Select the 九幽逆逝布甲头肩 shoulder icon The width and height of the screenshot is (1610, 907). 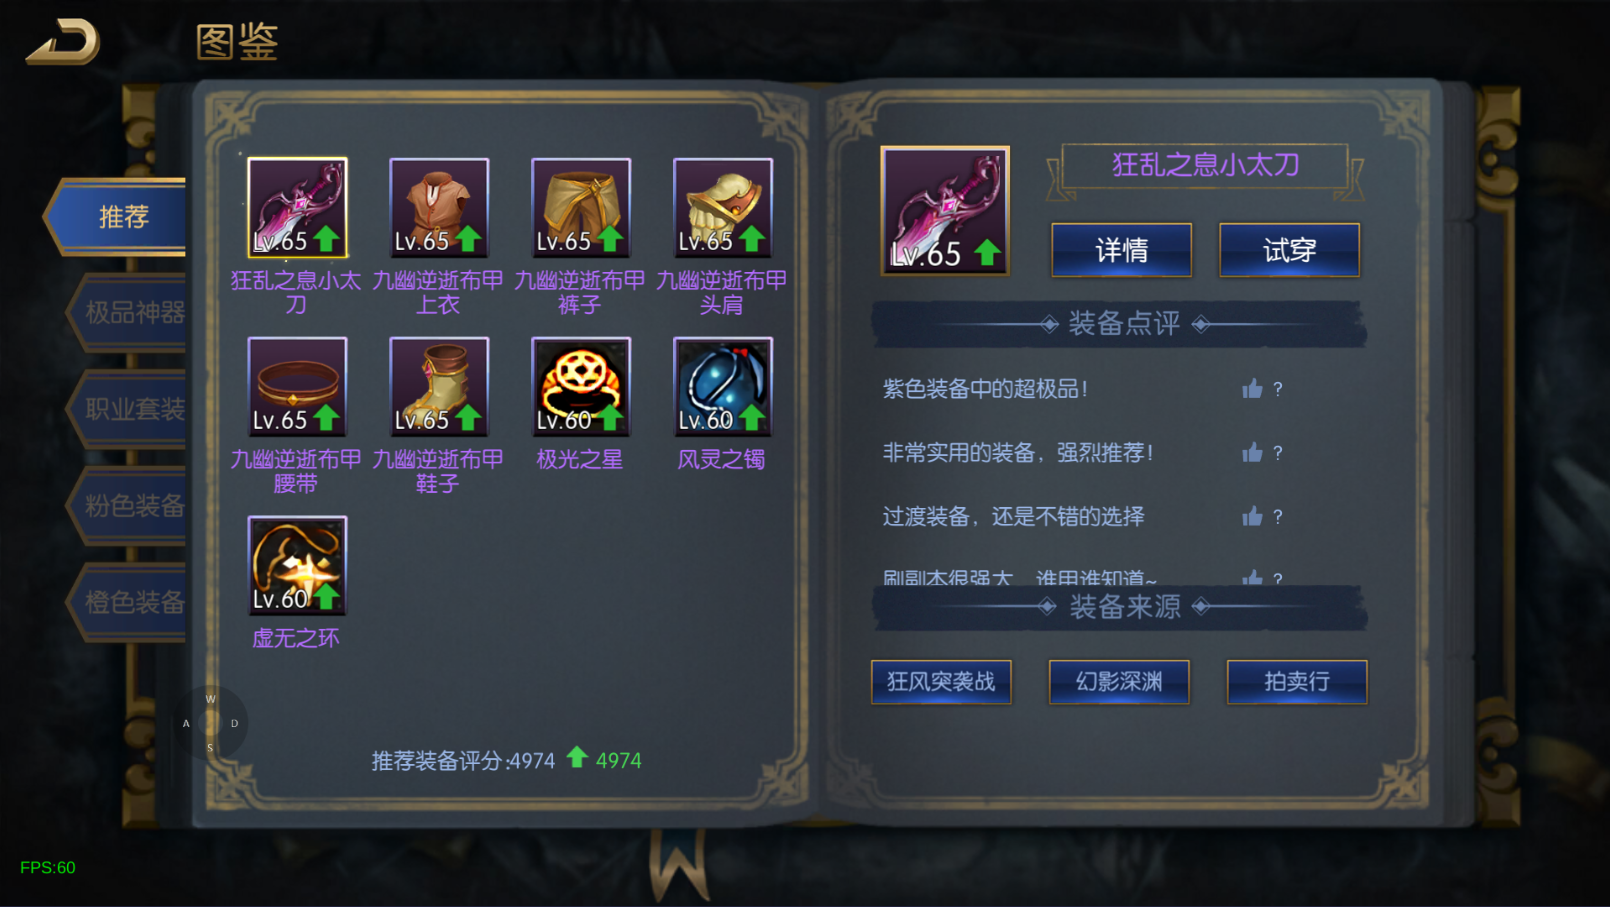click(723, 207)
